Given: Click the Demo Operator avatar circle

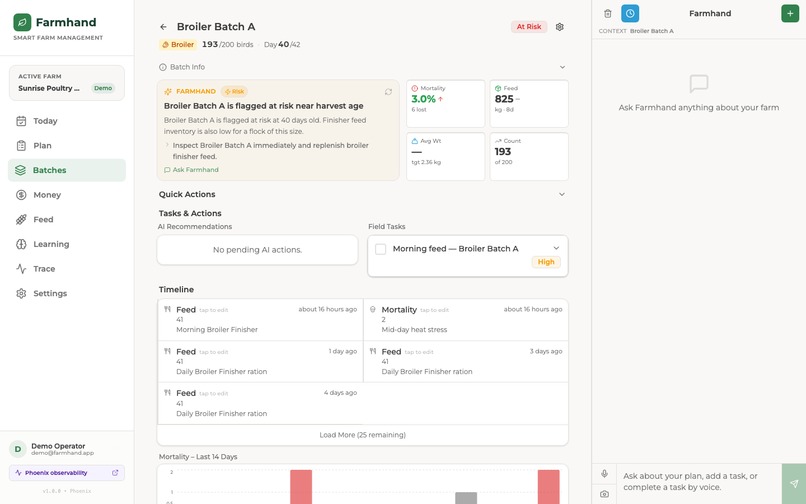Looking at the screenshot, I should click(x=17, y=449).
